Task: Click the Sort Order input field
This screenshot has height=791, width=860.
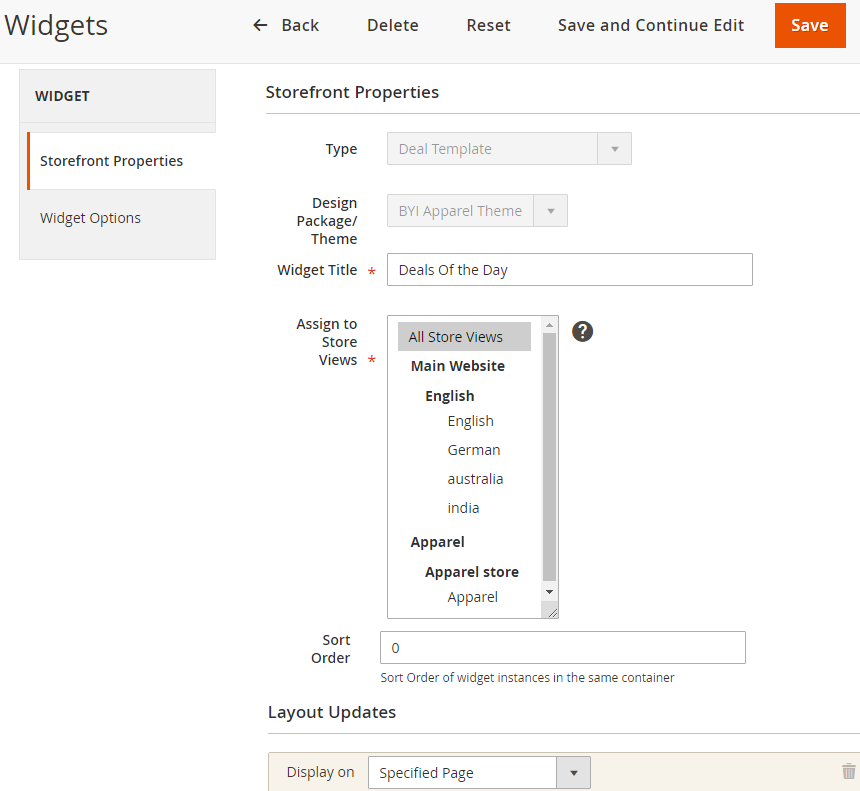Action: (x=562, y=648)
